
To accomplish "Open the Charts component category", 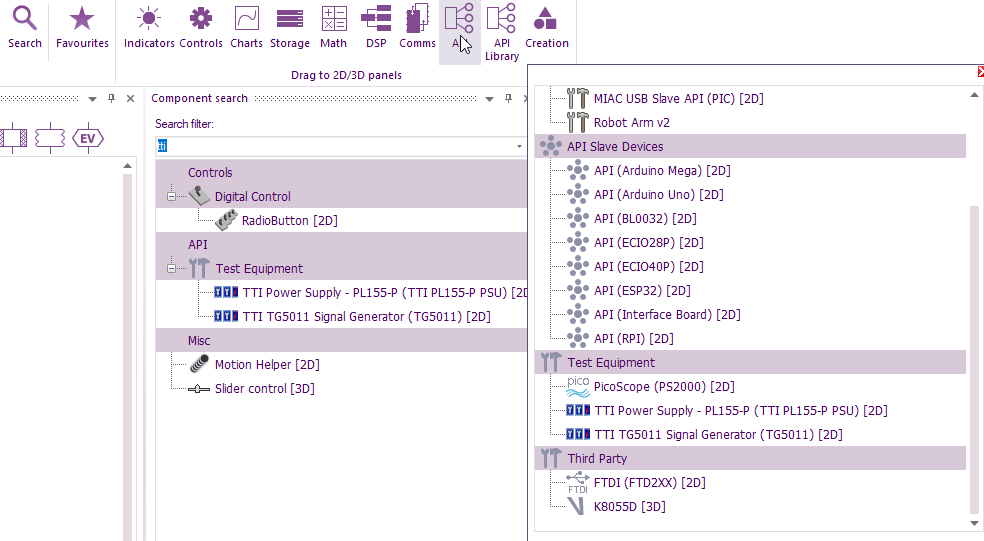I will click(x=246, y=27).
